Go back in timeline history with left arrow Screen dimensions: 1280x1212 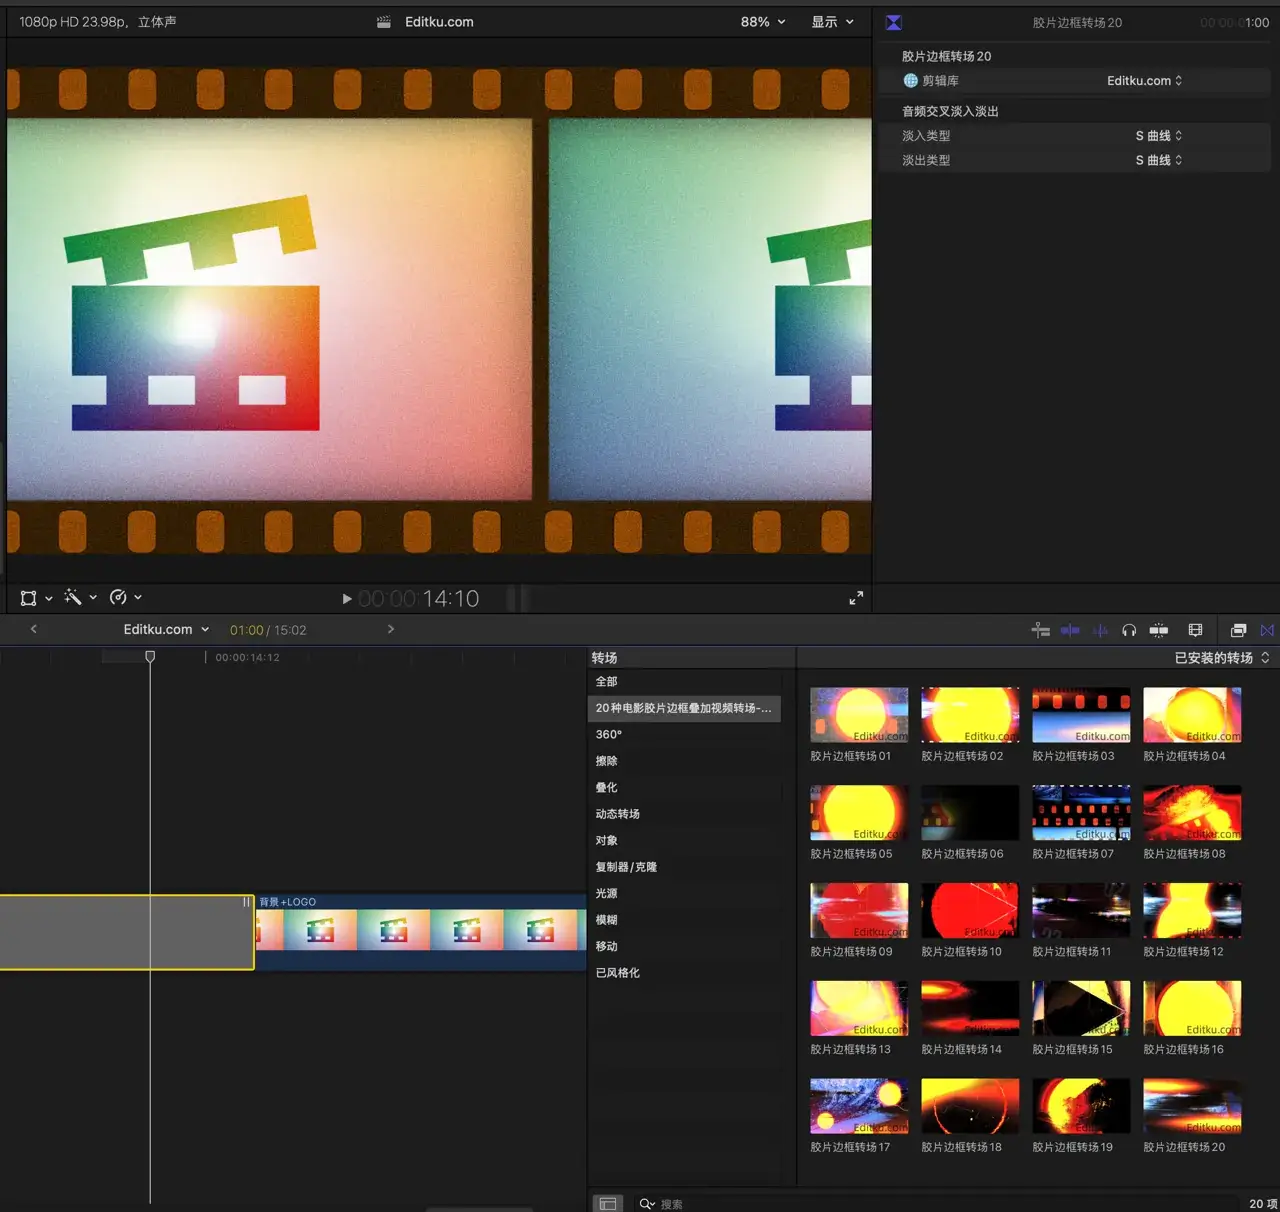click(34, 629)
